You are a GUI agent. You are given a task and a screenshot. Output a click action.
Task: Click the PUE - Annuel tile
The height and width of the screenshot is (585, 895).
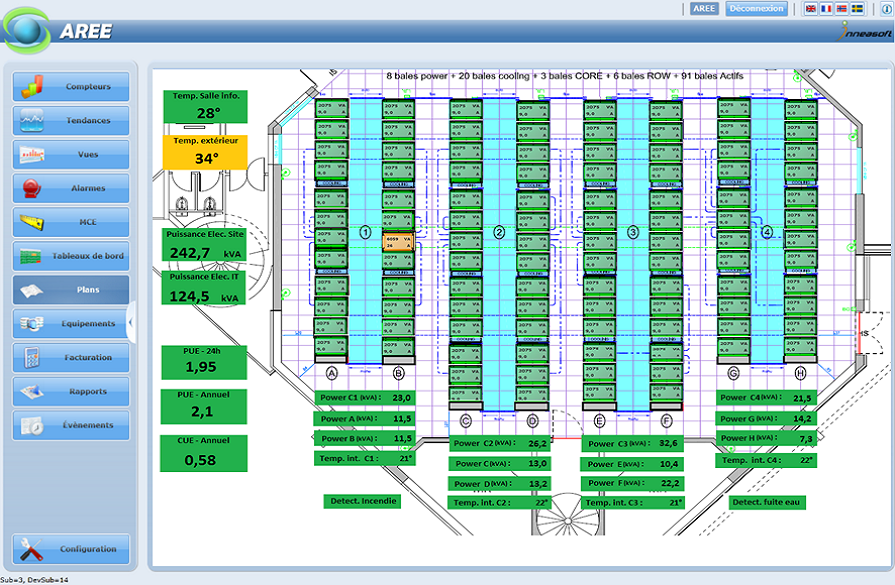click(x=204, y=407)
